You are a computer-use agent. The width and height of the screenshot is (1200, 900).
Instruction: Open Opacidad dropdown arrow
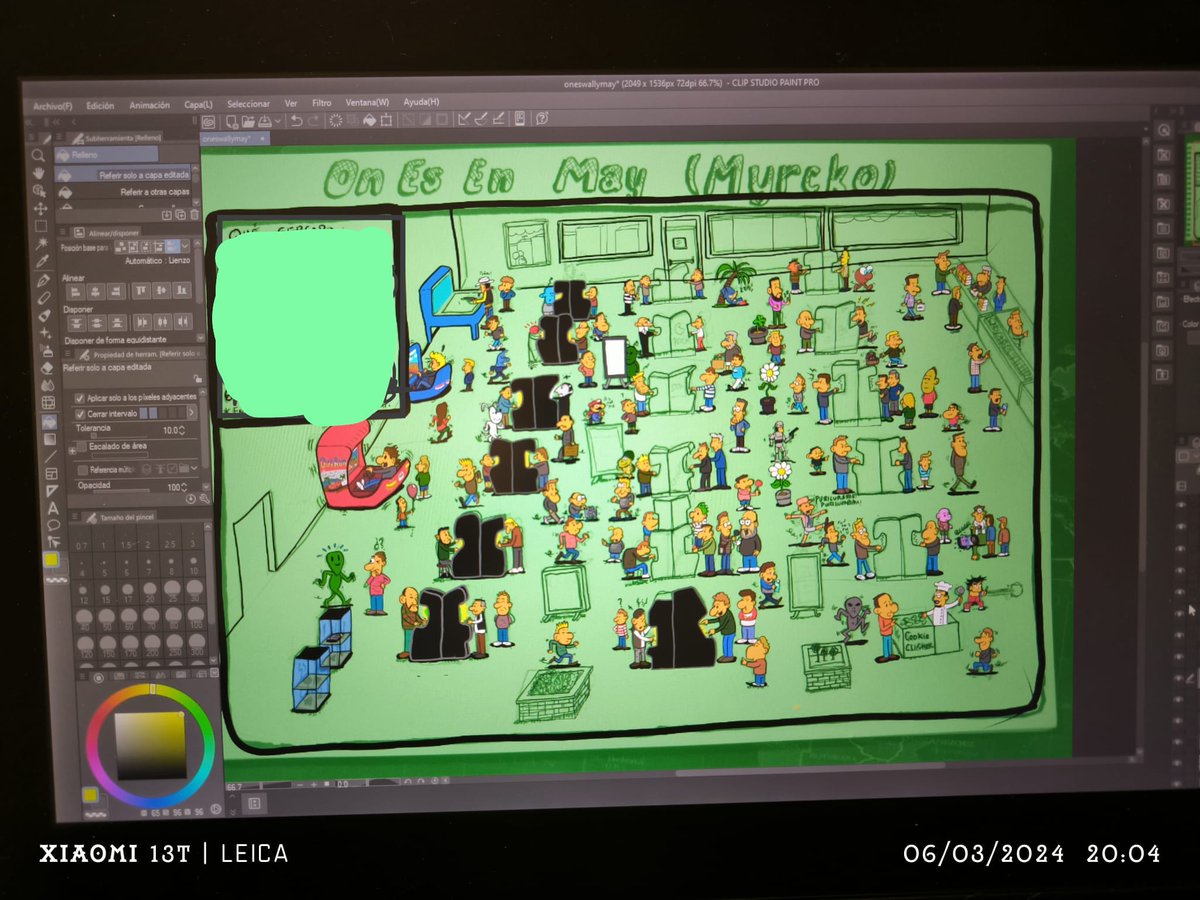click(184, 488)
